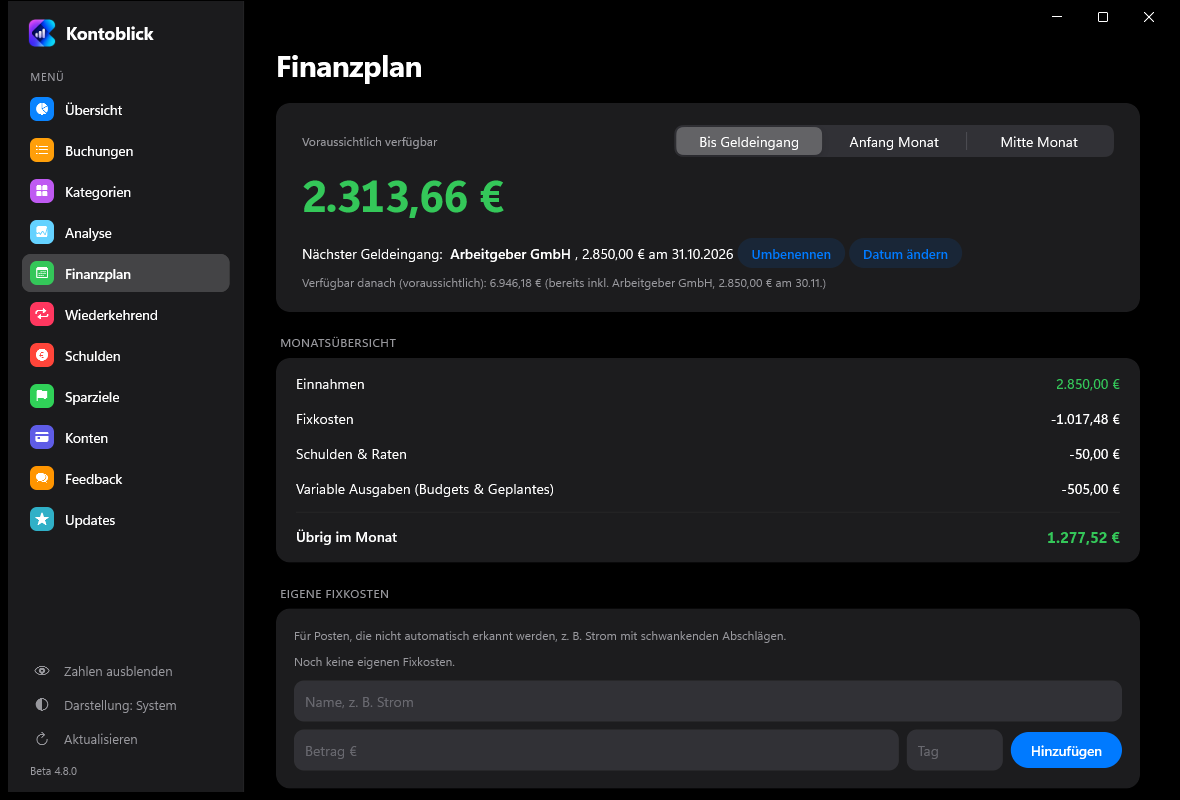Open the Analyse page
This screenshot has width=1180, height=800.
point(126,233)
